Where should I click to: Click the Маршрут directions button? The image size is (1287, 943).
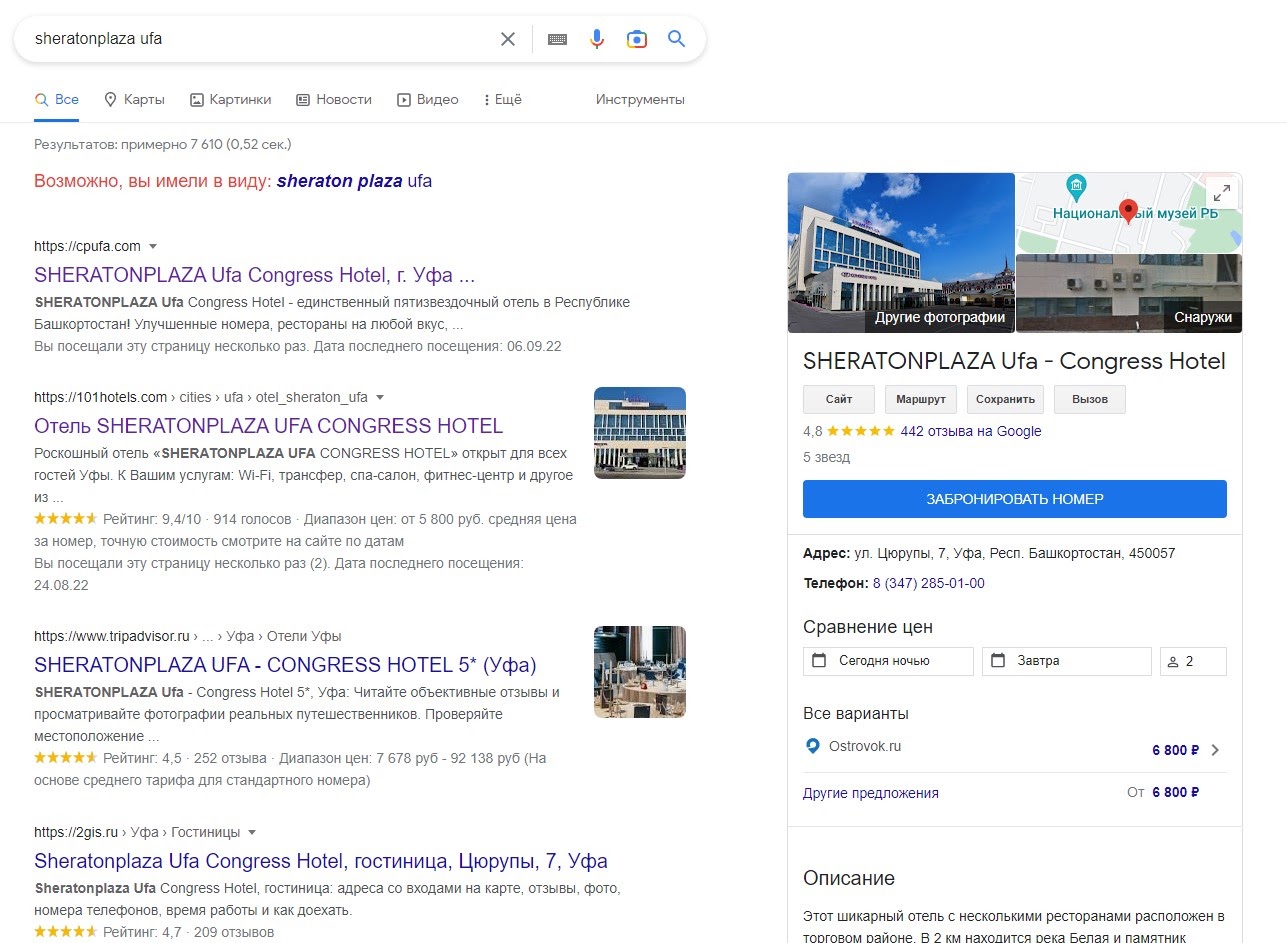921,399
